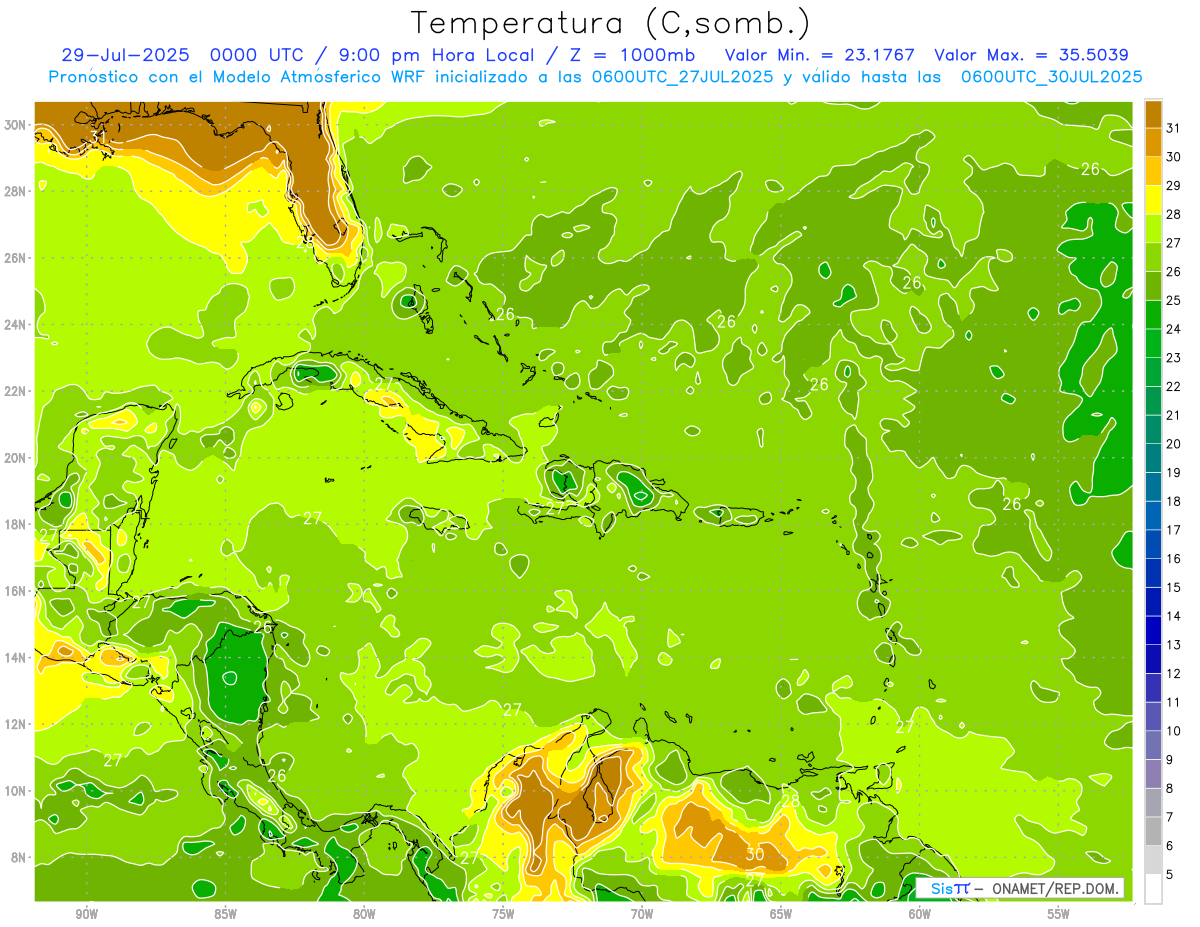Click the 75W longitude axis label
Image resolution: width=1200 pixels, height=927 pixels.
click(x=503, y=914)
